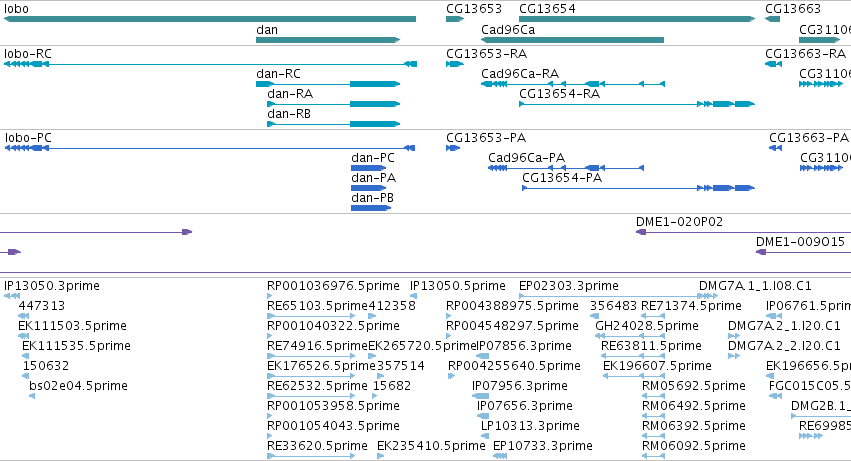Screen dimensions: 851x461
Task: Select the EK196607.5prime EST label
Action: (657, 366)
